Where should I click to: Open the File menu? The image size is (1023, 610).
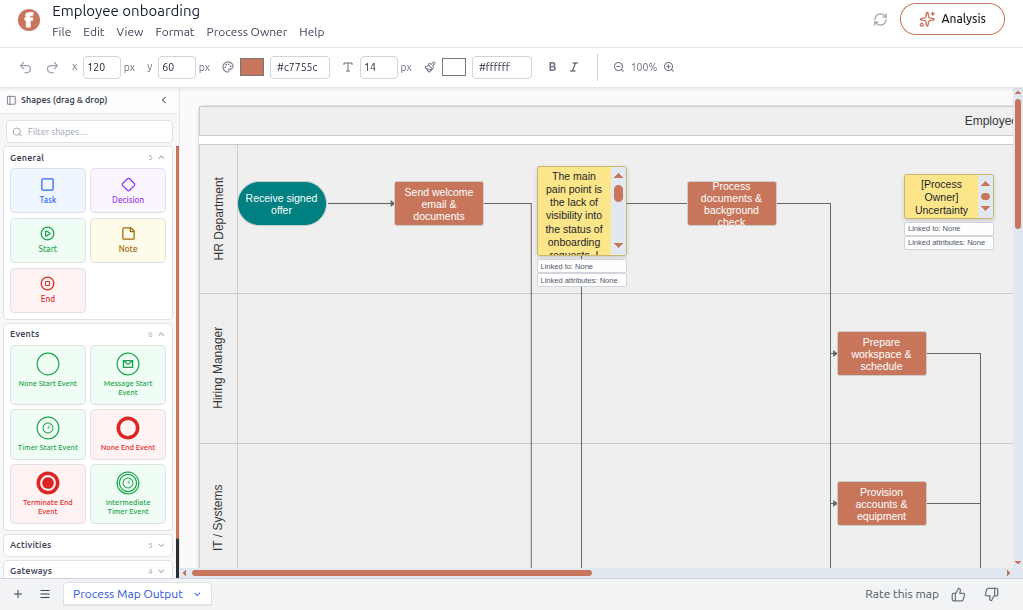pyautogui.click(x=61, y=32)
